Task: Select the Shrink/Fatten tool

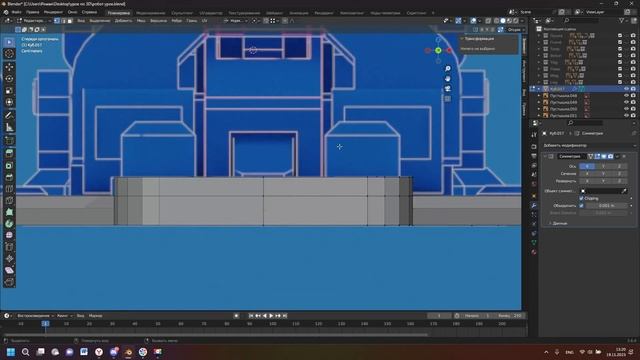Action: [9, 259]
